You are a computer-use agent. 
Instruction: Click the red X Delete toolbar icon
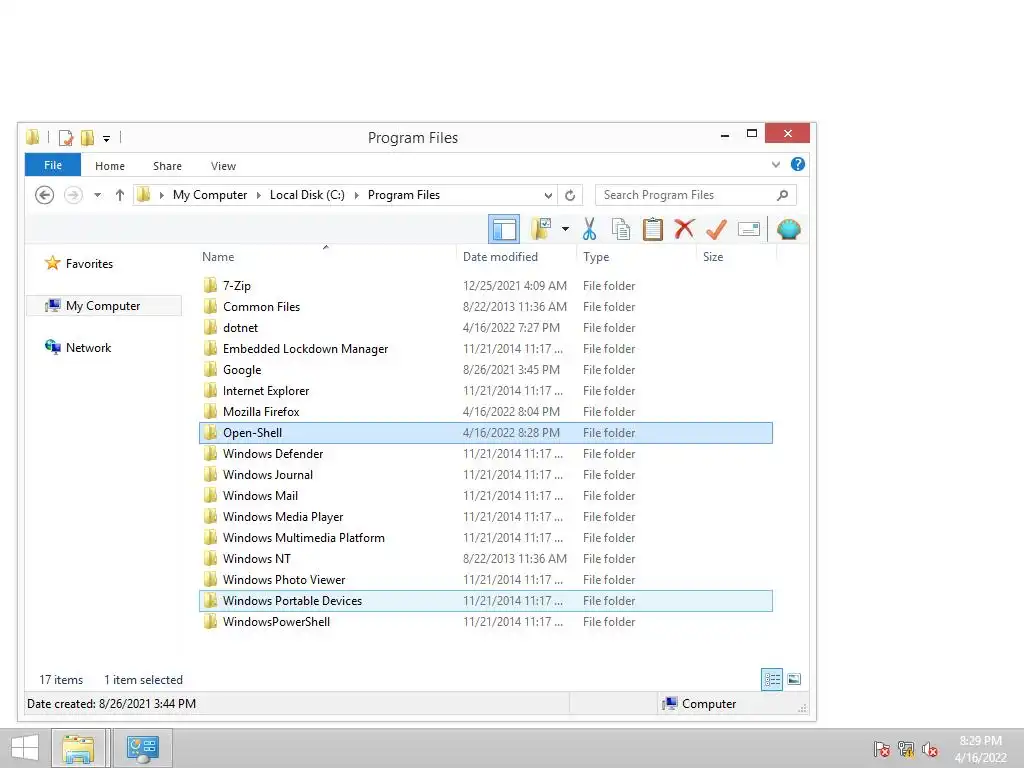pos(684,229)
